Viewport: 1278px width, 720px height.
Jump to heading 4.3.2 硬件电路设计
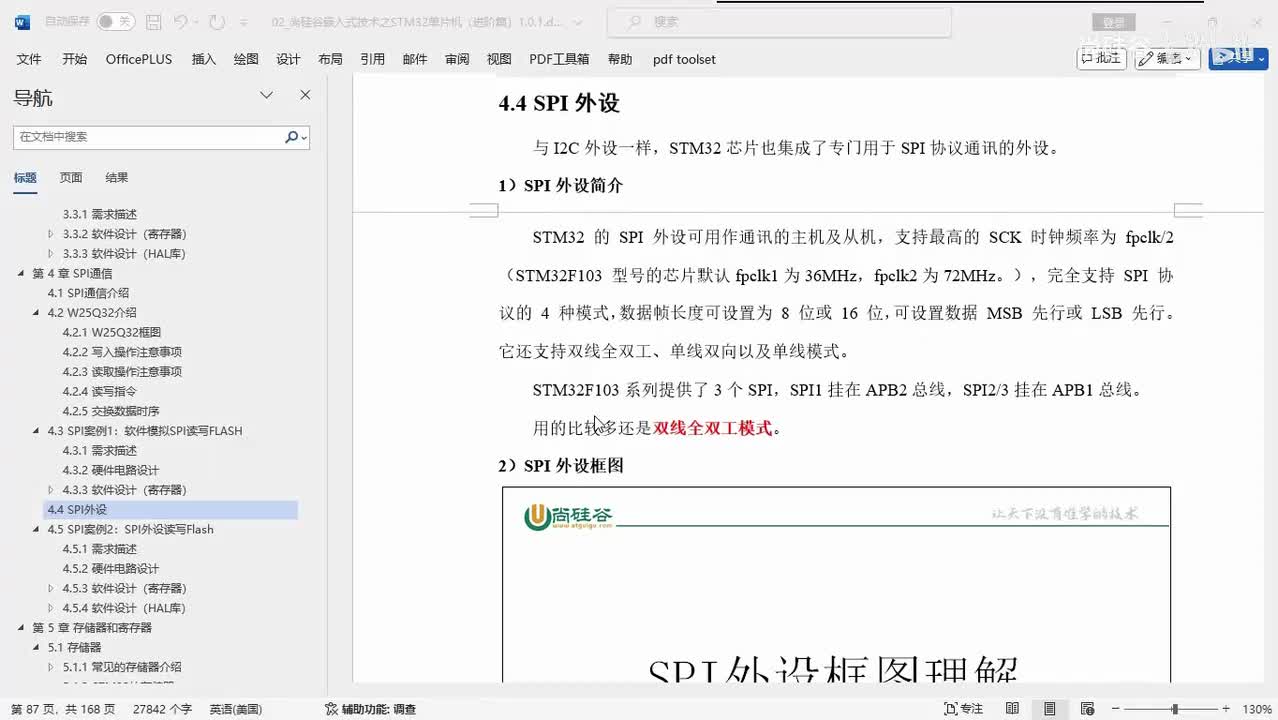click(x=111, y=470)
